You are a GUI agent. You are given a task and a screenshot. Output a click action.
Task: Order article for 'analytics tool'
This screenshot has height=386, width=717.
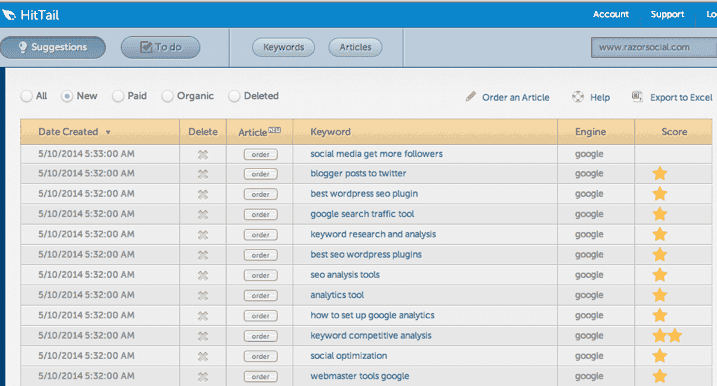tap(261, 296)
